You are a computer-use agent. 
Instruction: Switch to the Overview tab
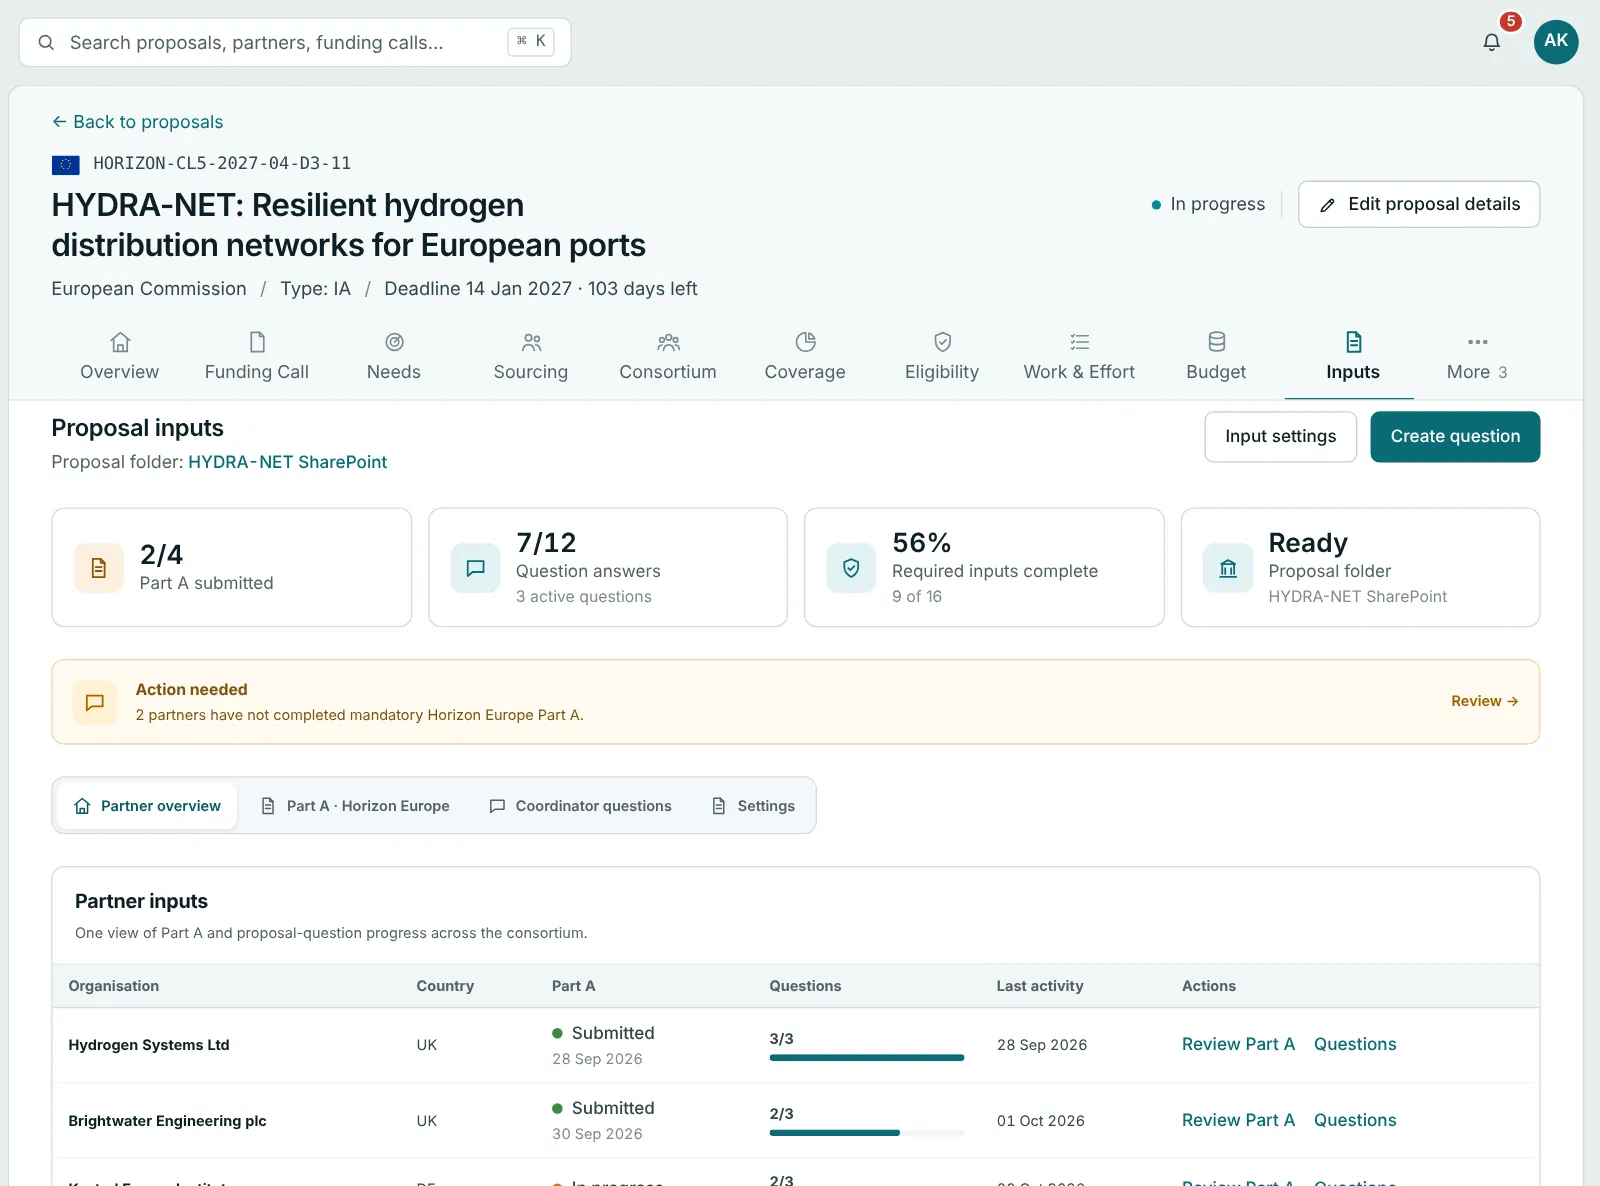[x=120, y=357]
